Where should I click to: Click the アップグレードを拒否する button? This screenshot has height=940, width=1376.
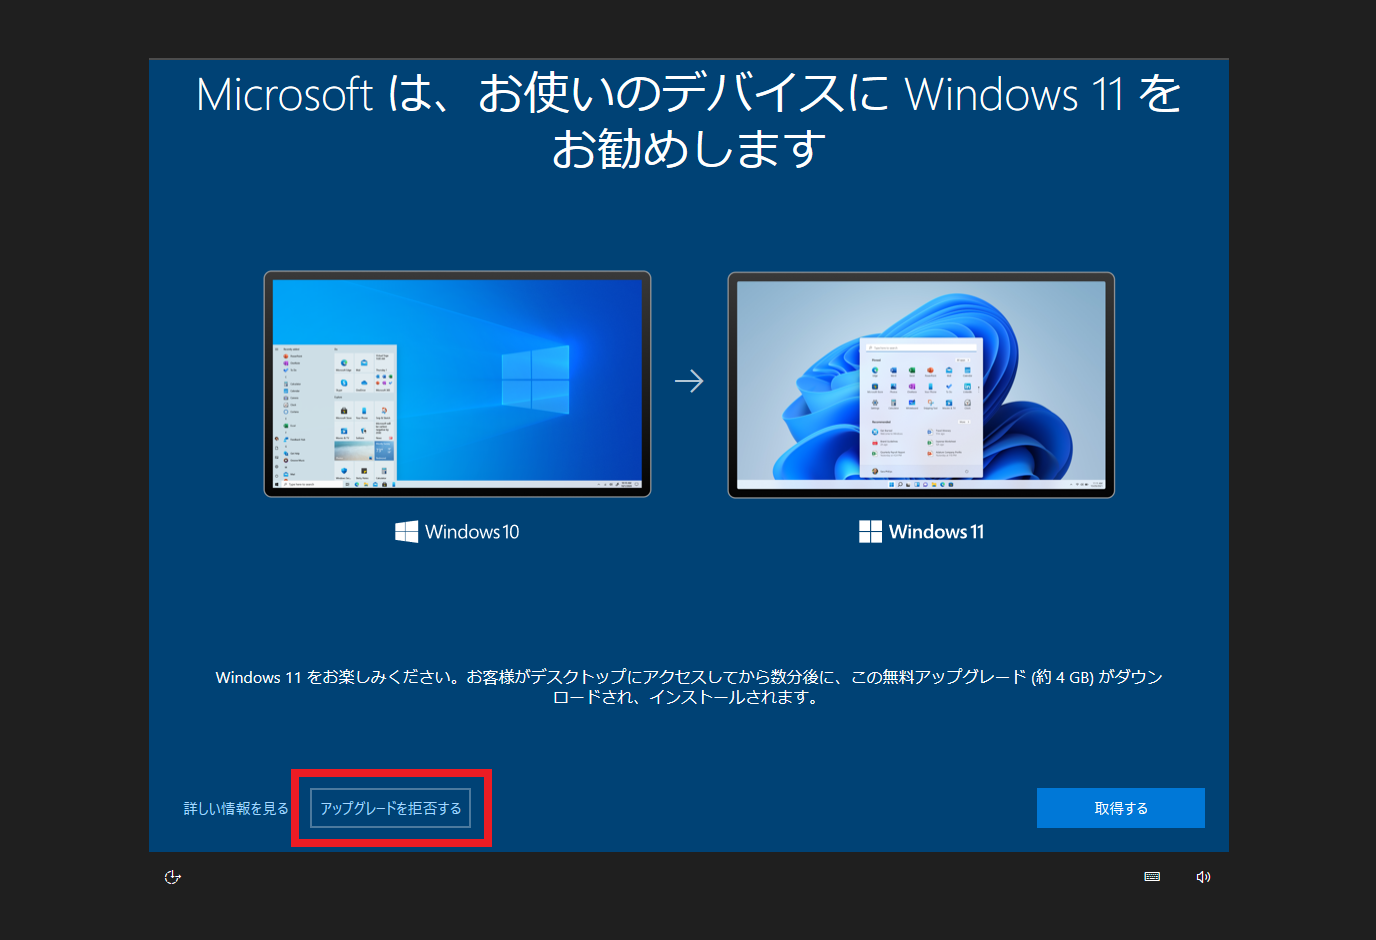tap(390, 808)
